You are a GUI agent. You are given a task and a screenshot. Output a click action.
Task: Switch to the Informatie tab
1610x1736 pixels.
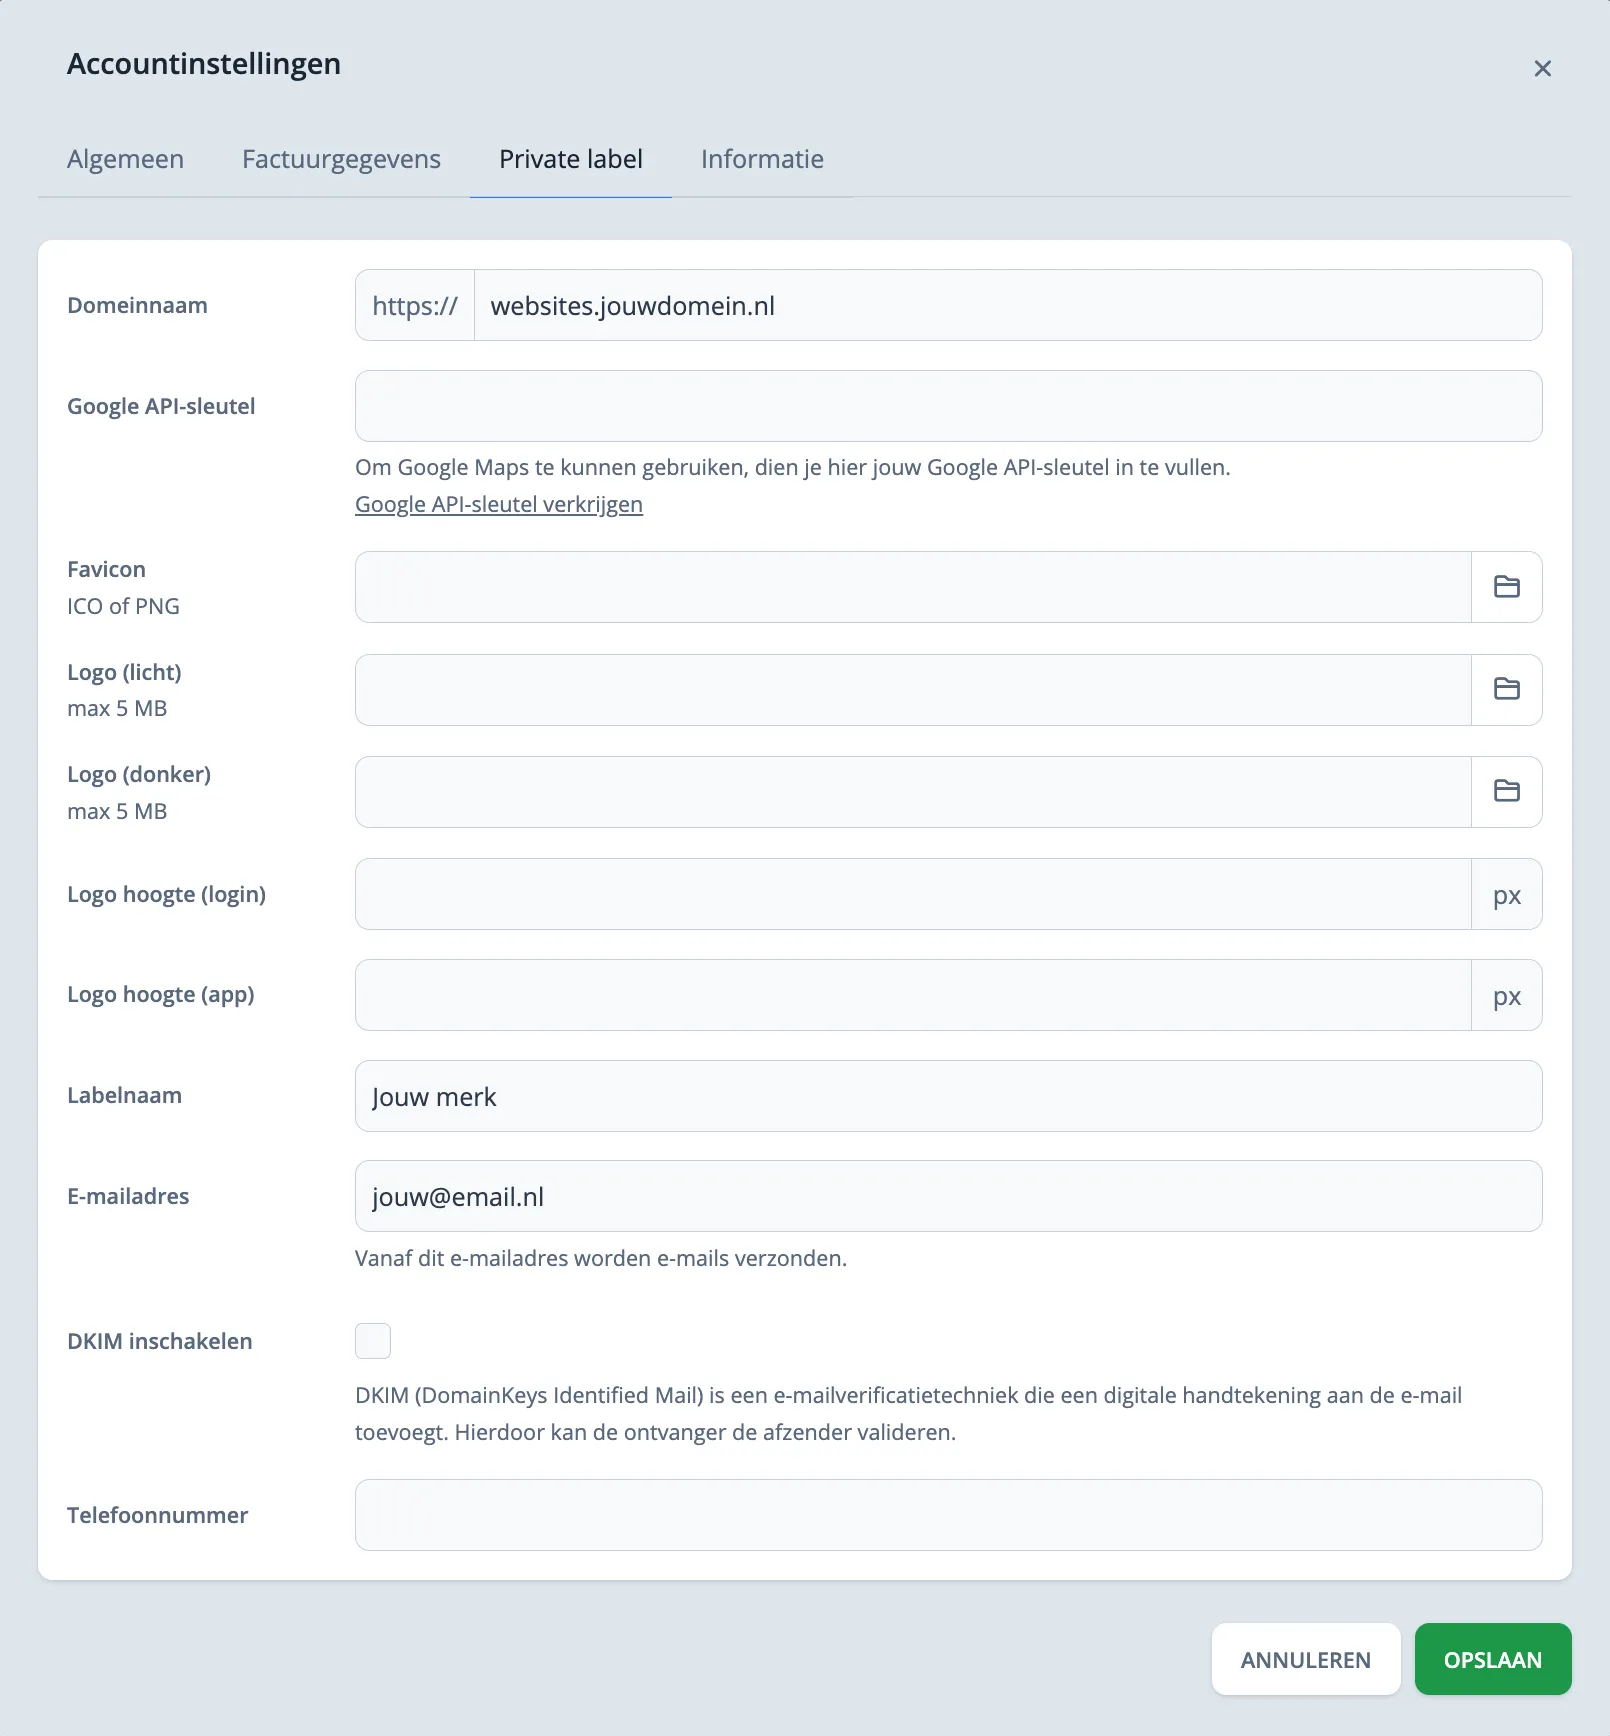pyautogui.click(x=763, y=159)
